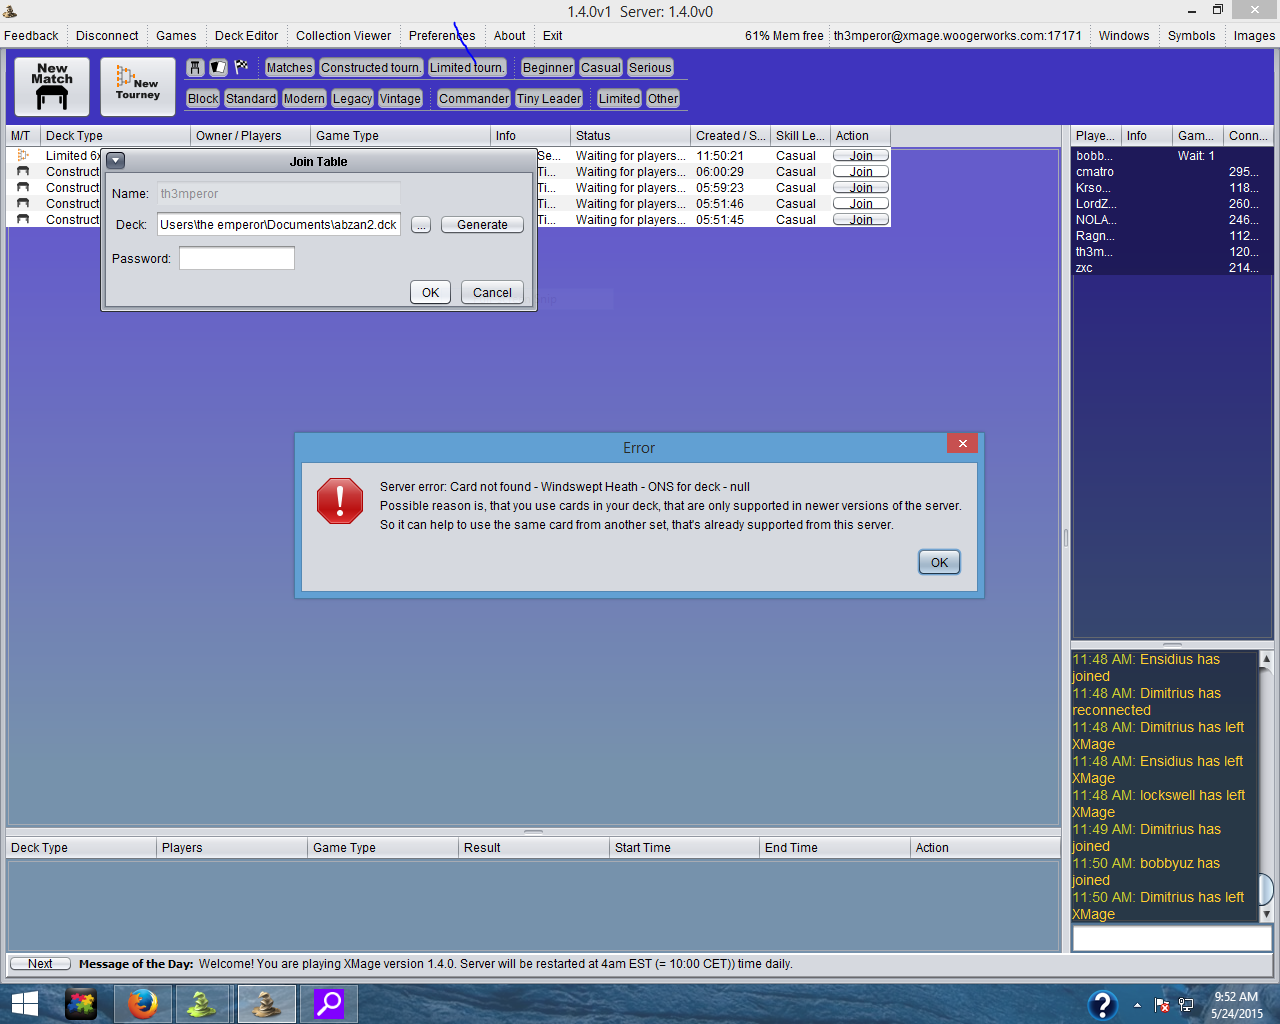
Task: Toggle the Block format filter
Action: pos(203,99)
